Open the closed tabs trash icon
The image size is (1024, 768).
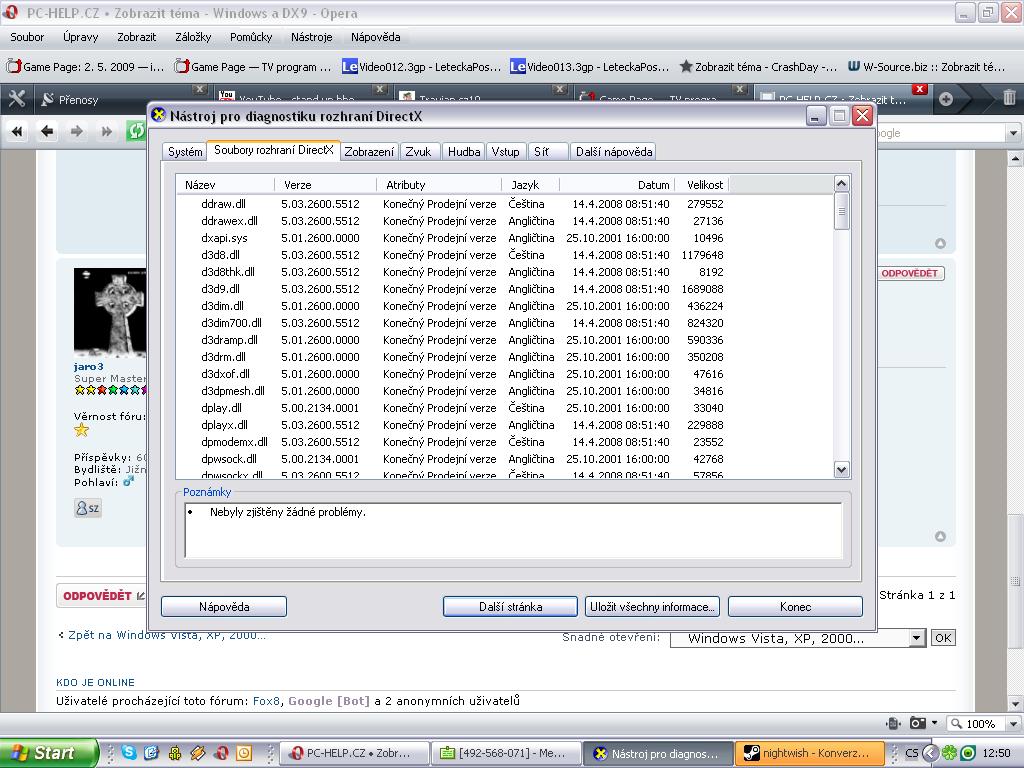coord(1009,99)
